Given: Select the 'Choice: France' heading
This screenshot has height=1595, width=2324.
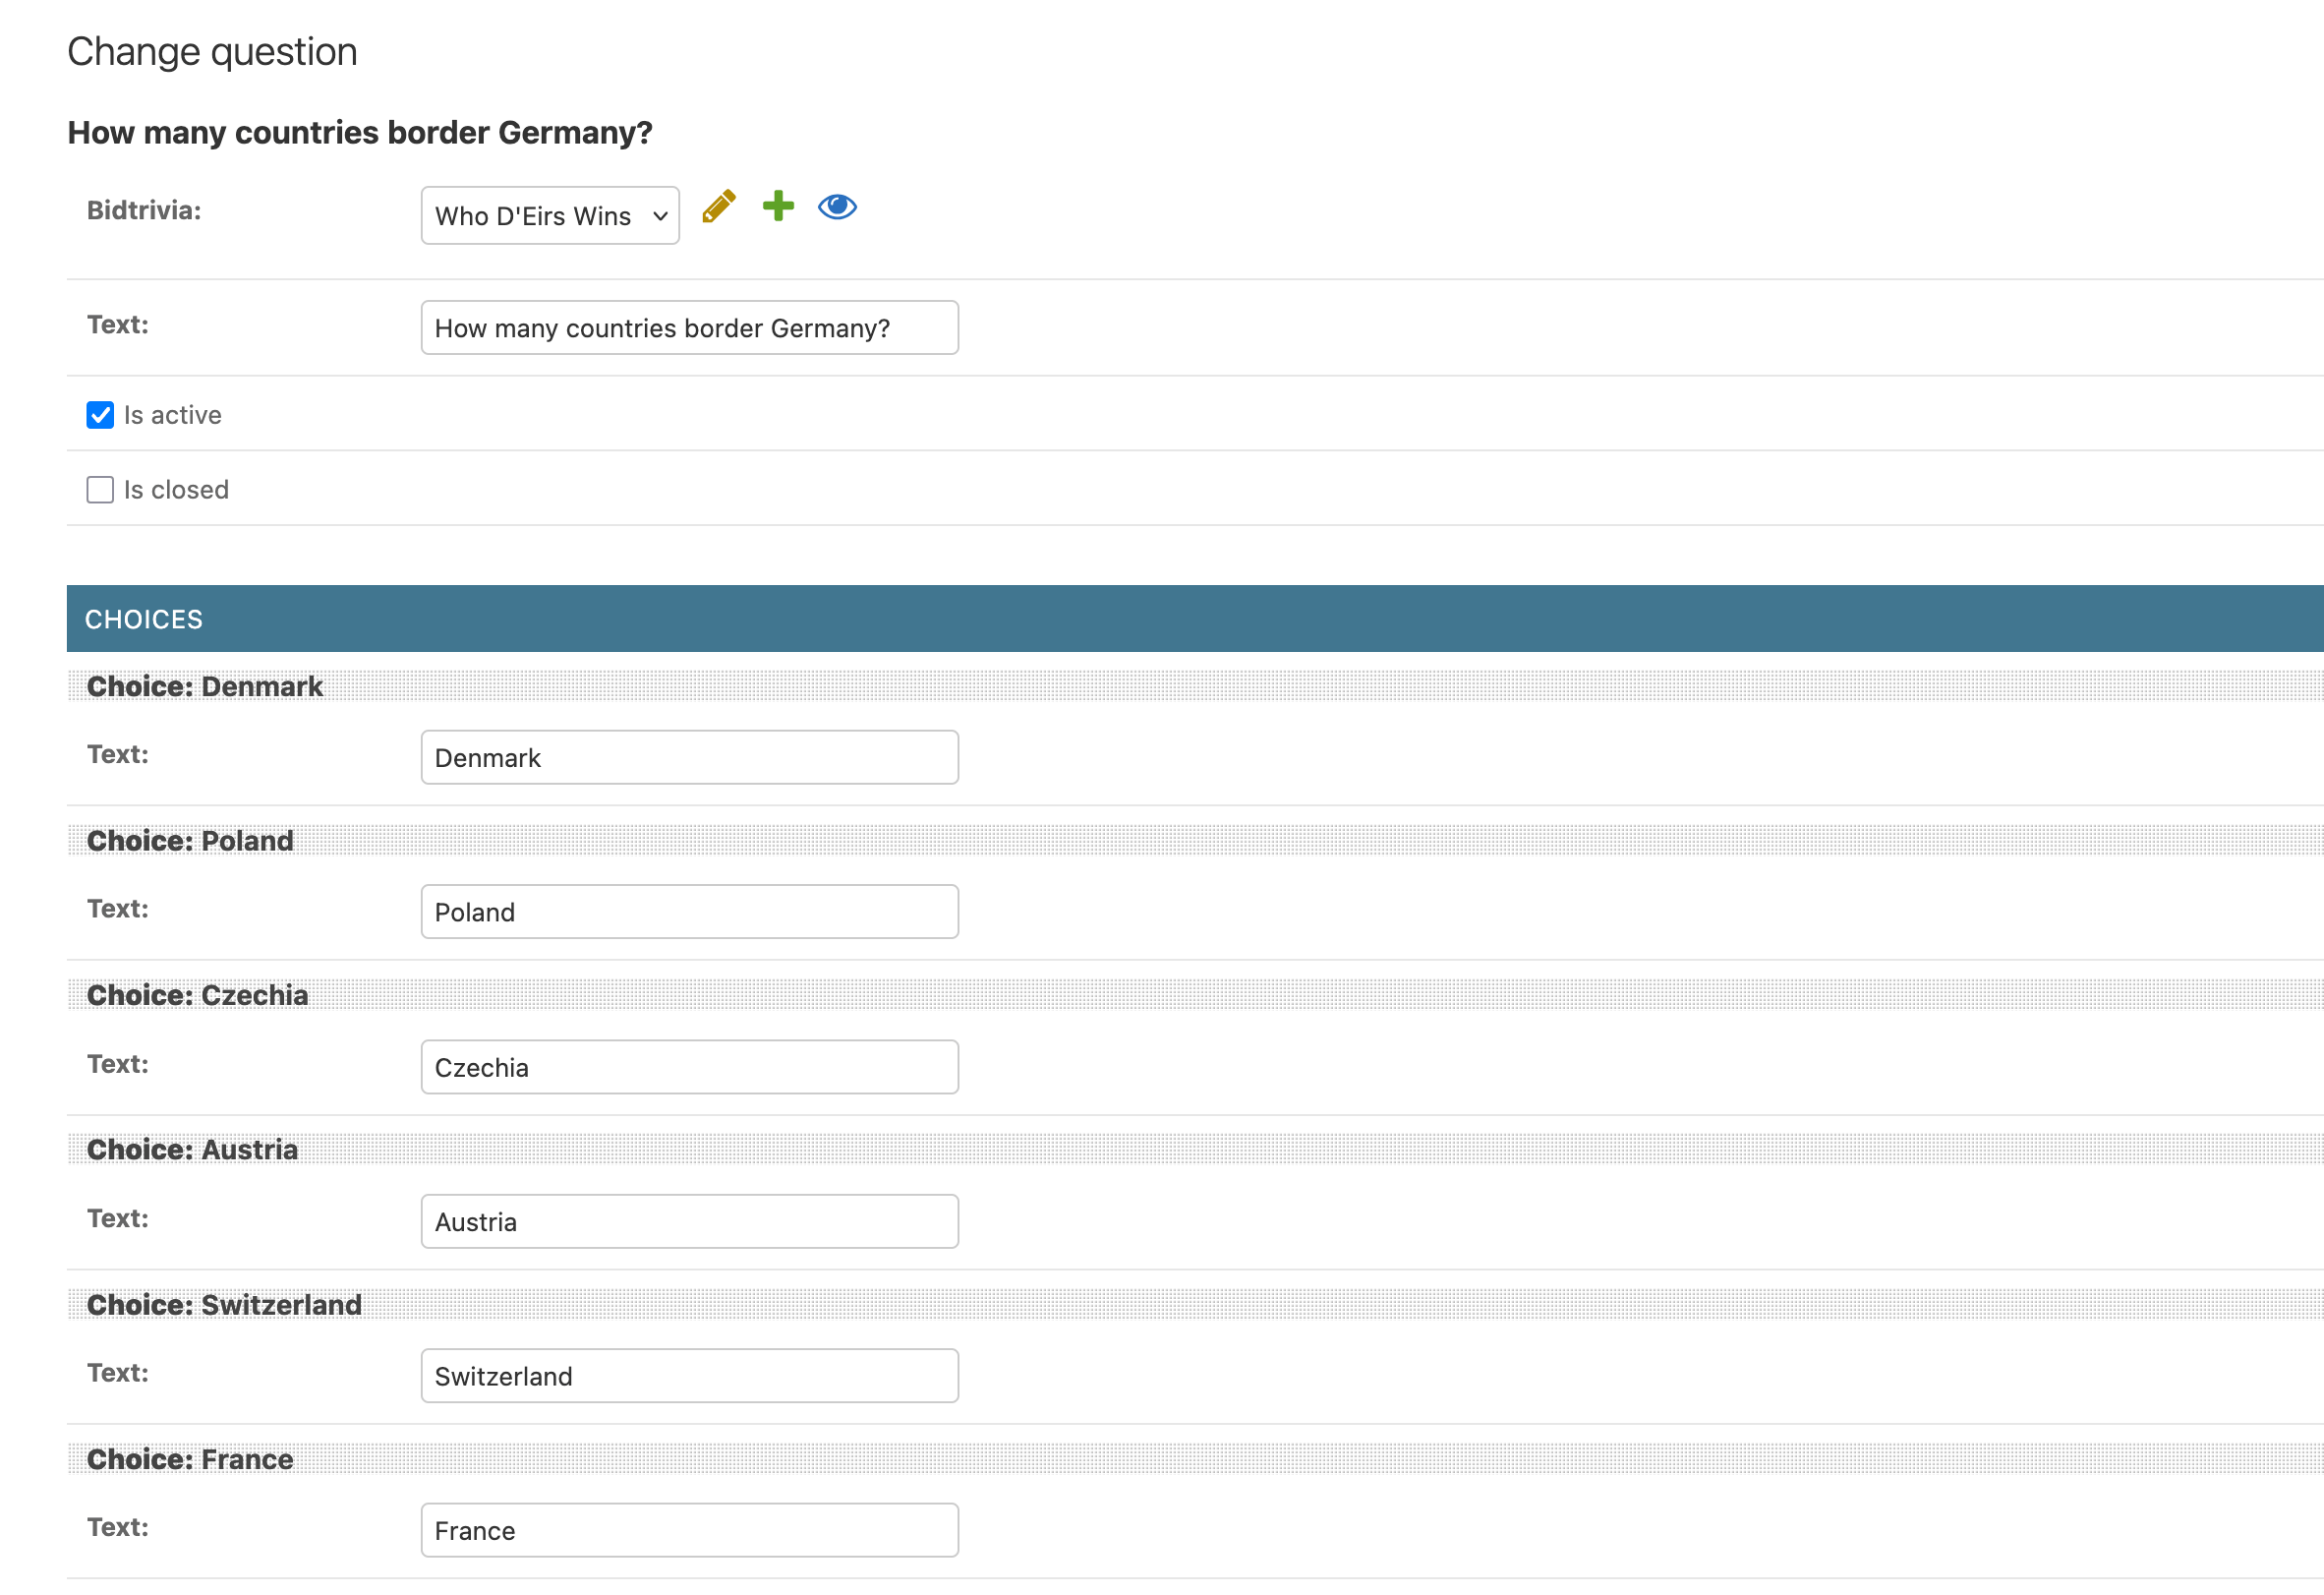Looking at the screenshot, I should [x=190, y=1460].
